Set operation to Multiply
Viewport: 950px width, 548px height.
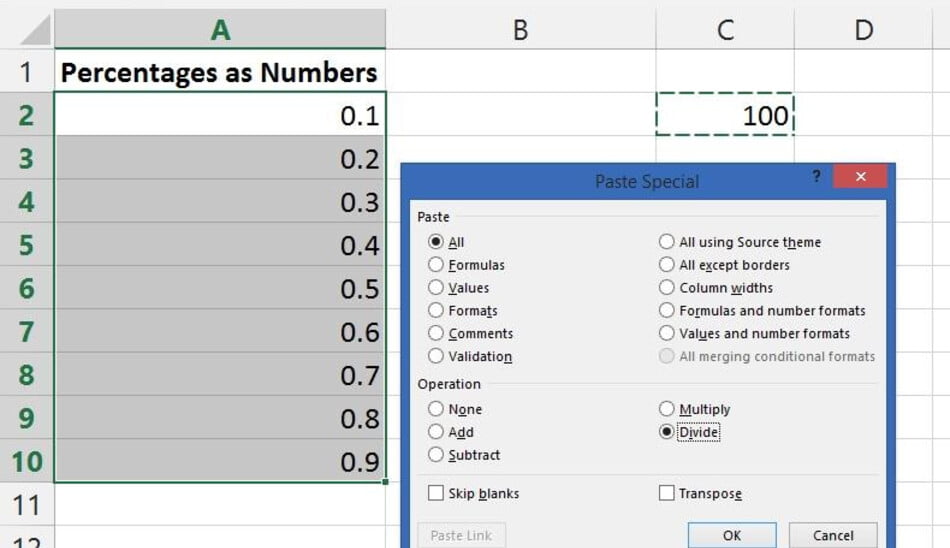point(666,409)
